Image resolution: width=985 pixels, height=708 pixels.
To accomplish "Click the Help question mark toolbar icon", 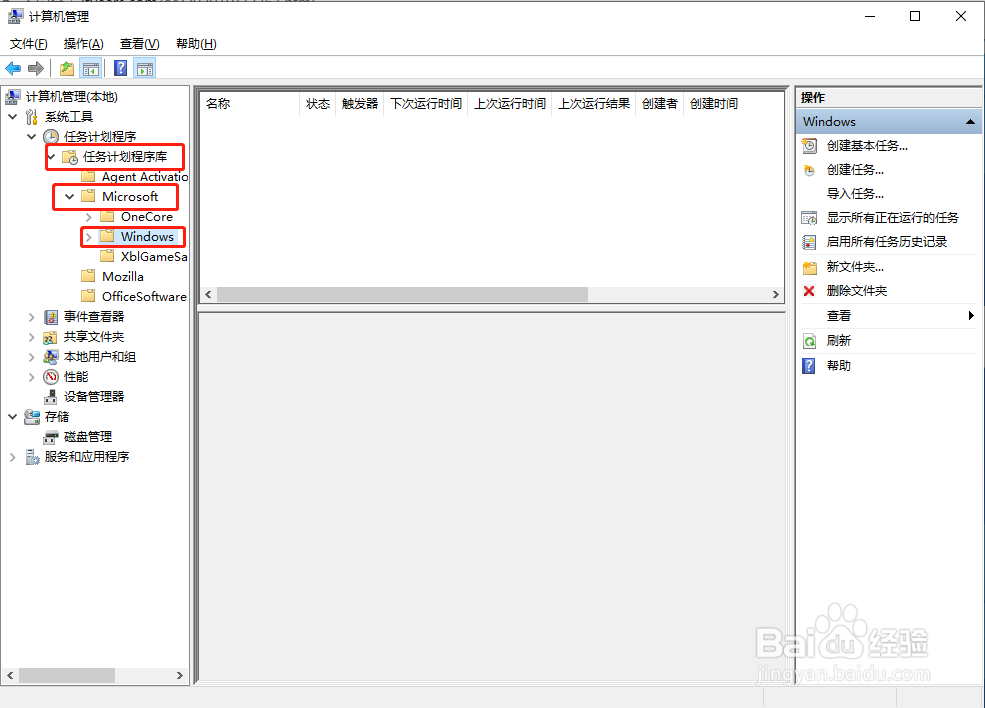I will pos(120,69).
